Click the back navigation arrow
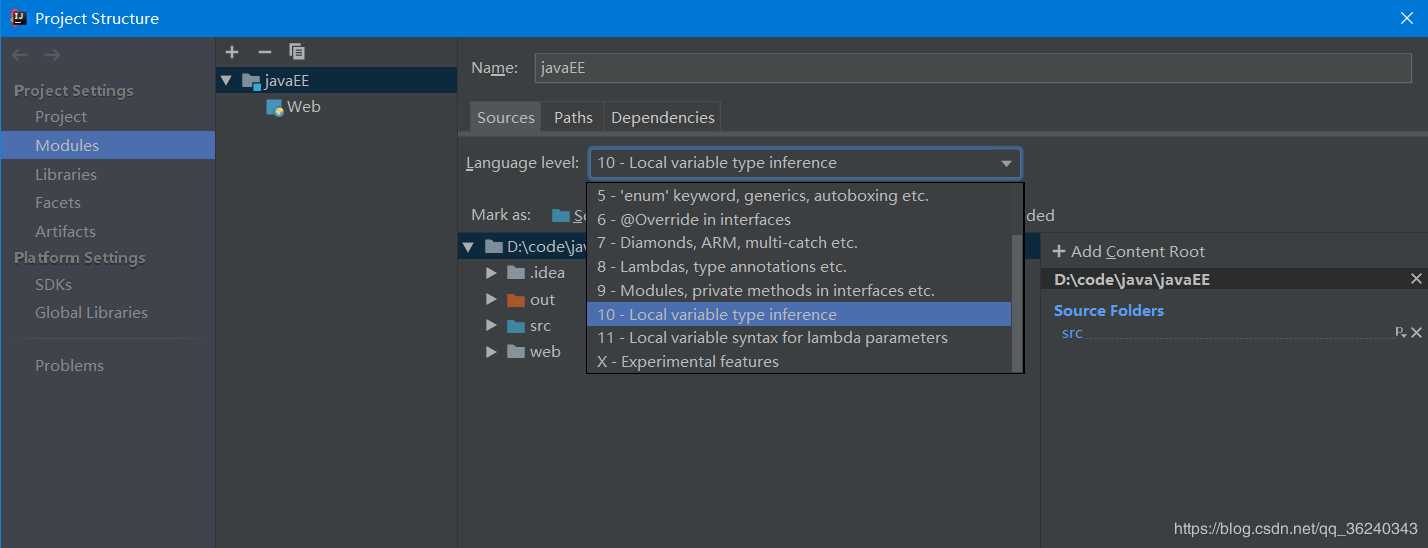This screenshot has width=1428, height=548. (20, 55)
